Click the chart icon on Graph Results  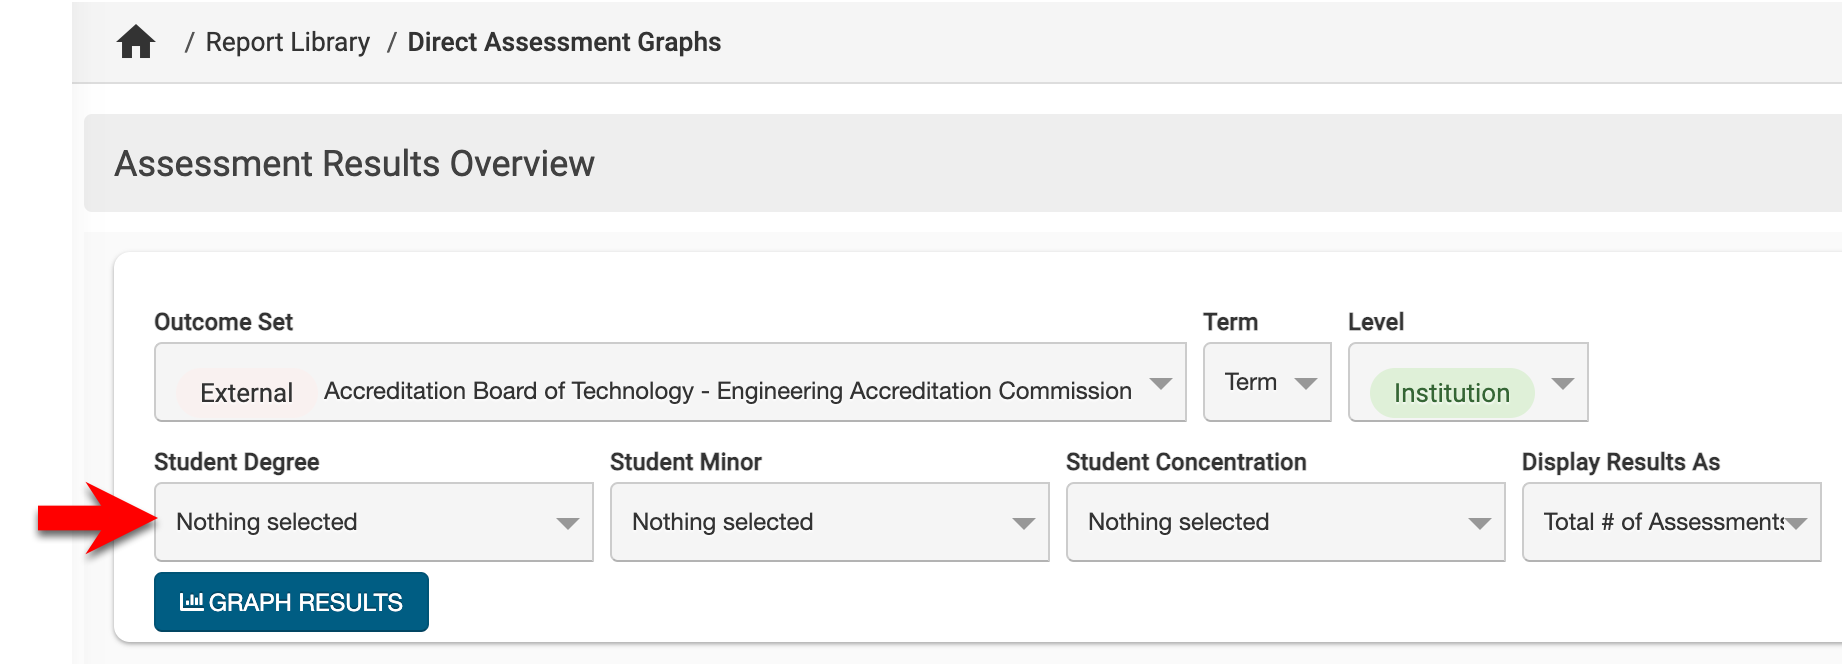(191, 602)
